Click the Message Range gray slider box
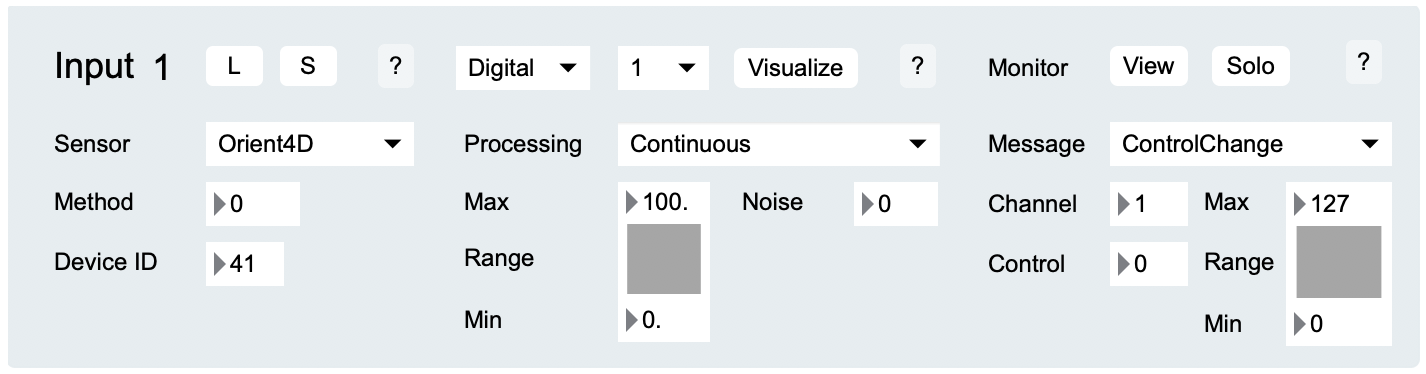This screenshot has width=1426, height=374. pyautogui.click(x=1339, y=262)
